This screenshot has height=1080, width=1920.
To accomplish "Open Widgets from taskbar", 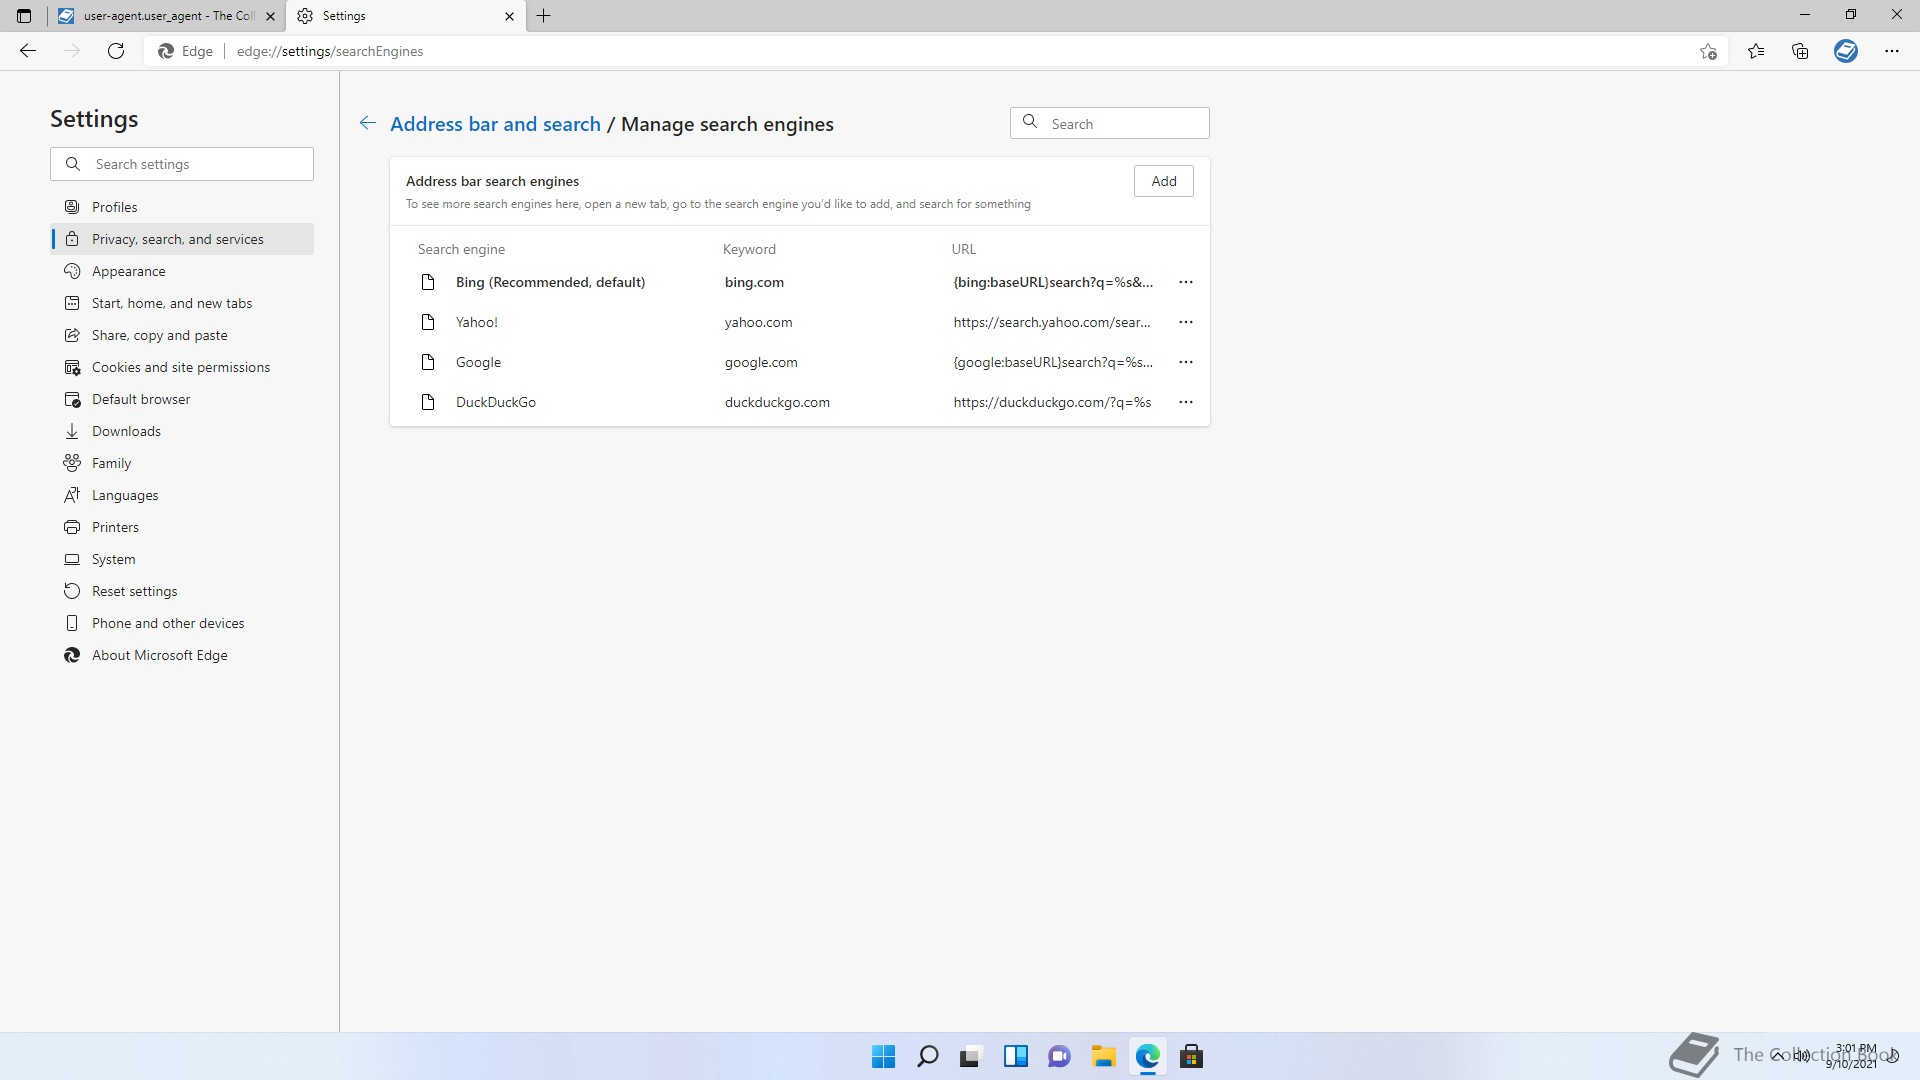I will pos(1016,1056).
